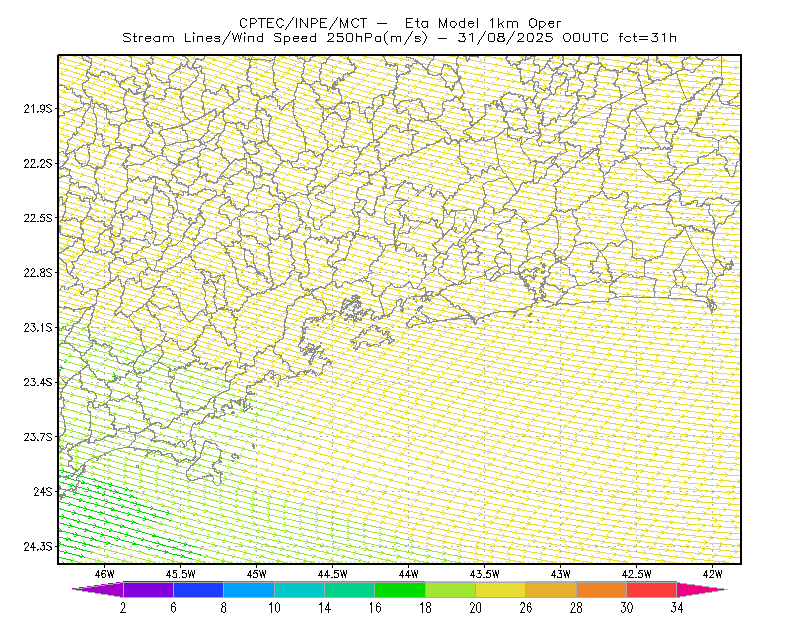This screenshot has width=800, height=618.
Task: Click the legend value '16'
Action: click(375, 608)
